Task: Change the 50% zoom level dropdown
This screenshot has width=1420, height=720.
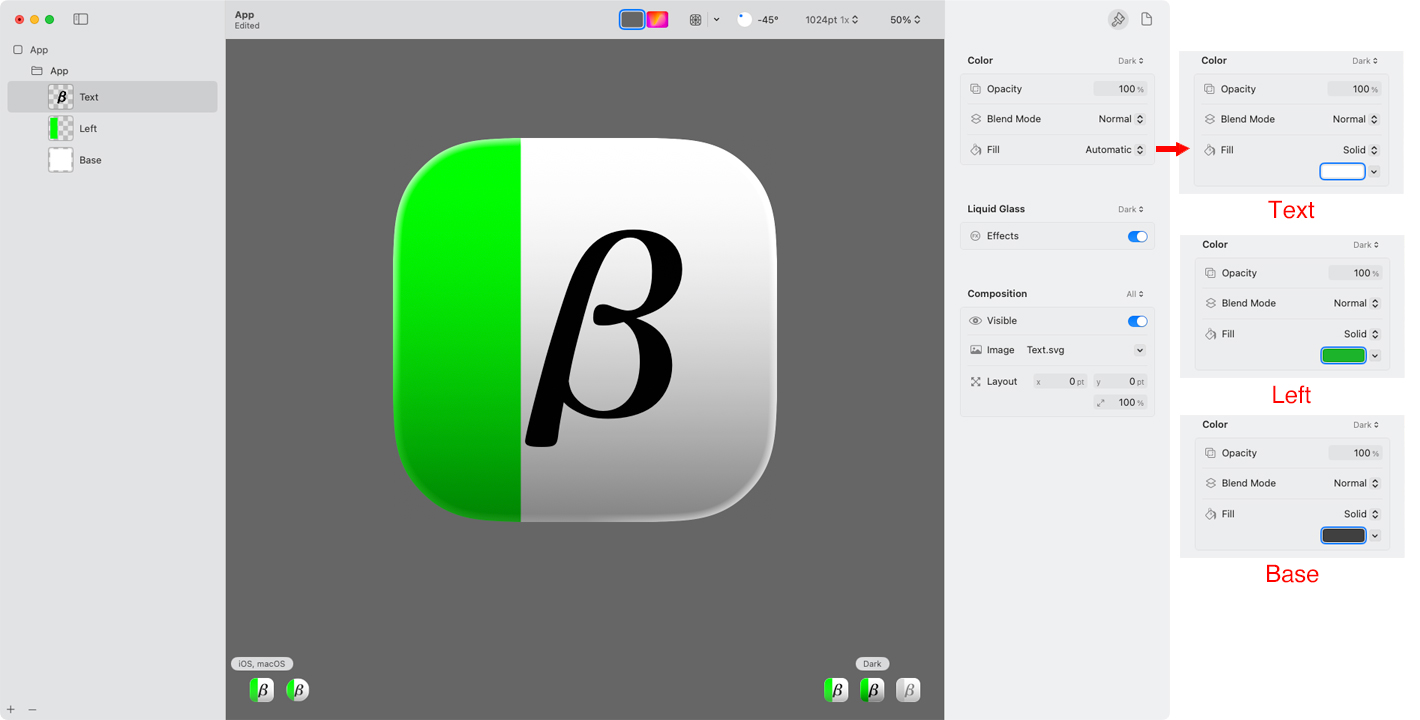Action: click(905, 20)
